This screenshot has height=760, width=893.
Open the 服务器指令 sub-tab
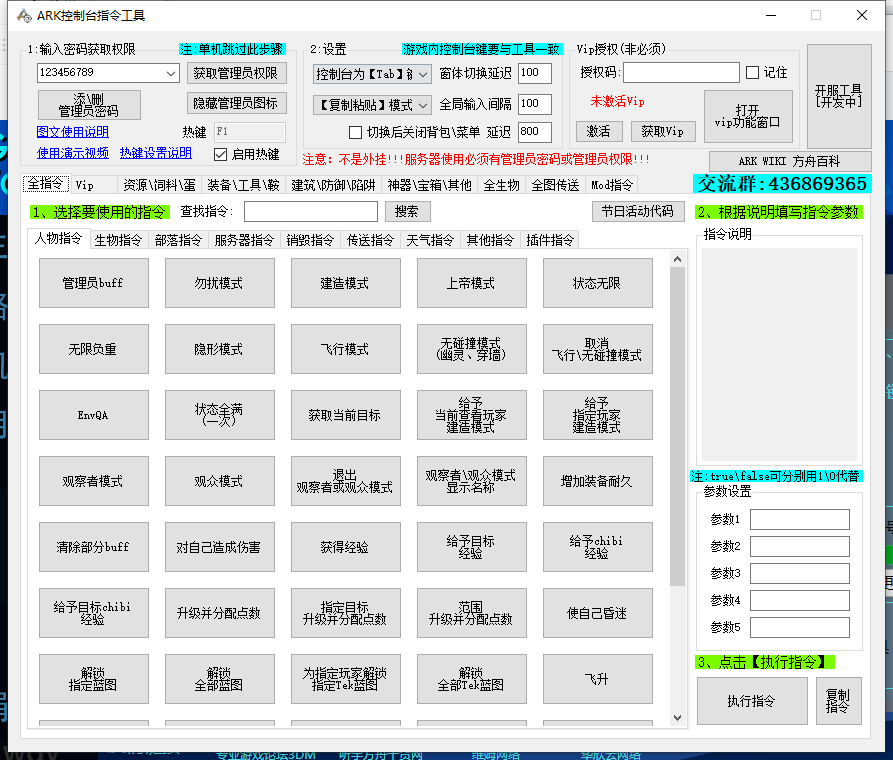pos(244,240)
